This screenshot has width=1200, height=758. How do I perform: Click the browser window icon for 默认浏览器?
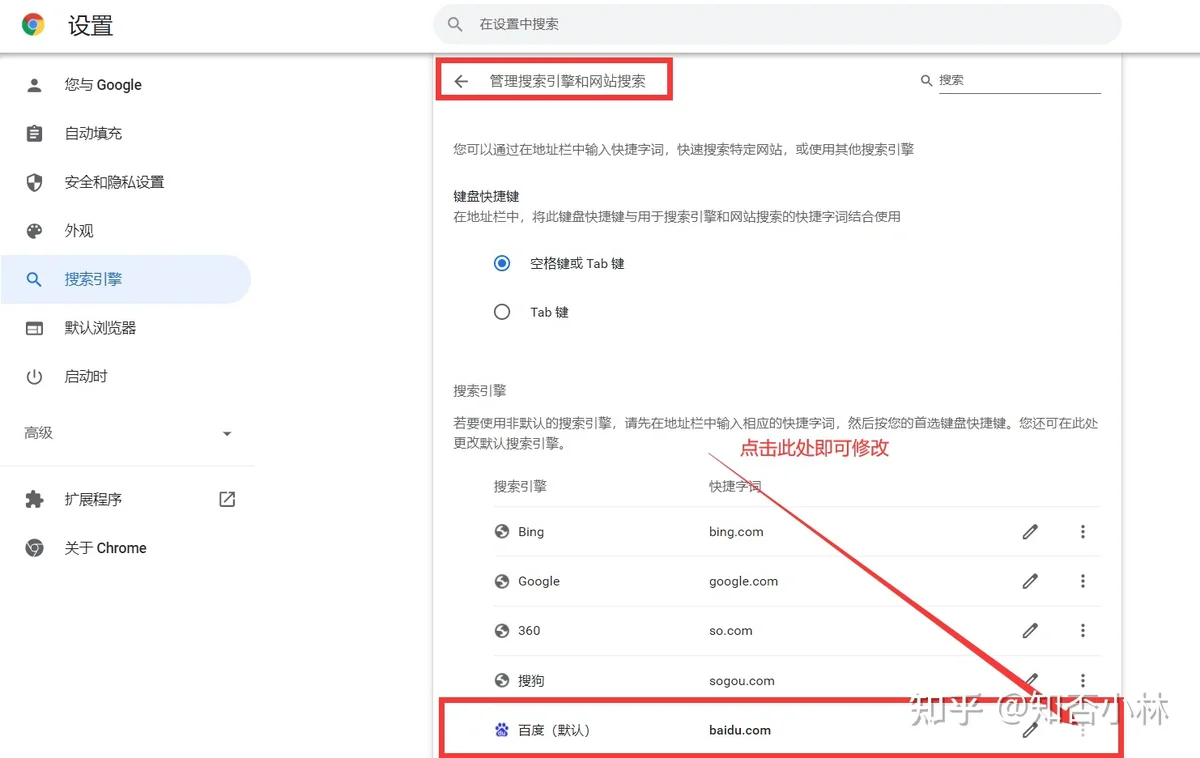(x=34, y=328)
